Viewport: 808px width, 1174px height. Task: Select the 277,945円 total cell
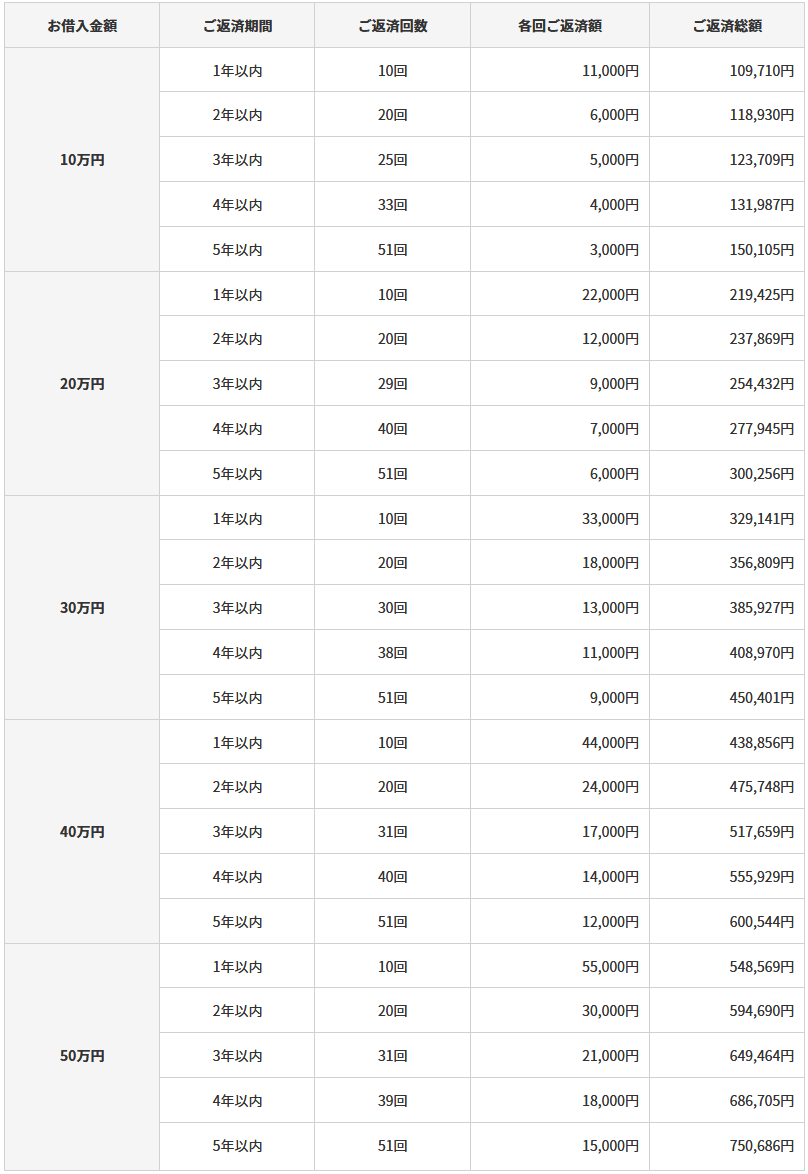761,429
